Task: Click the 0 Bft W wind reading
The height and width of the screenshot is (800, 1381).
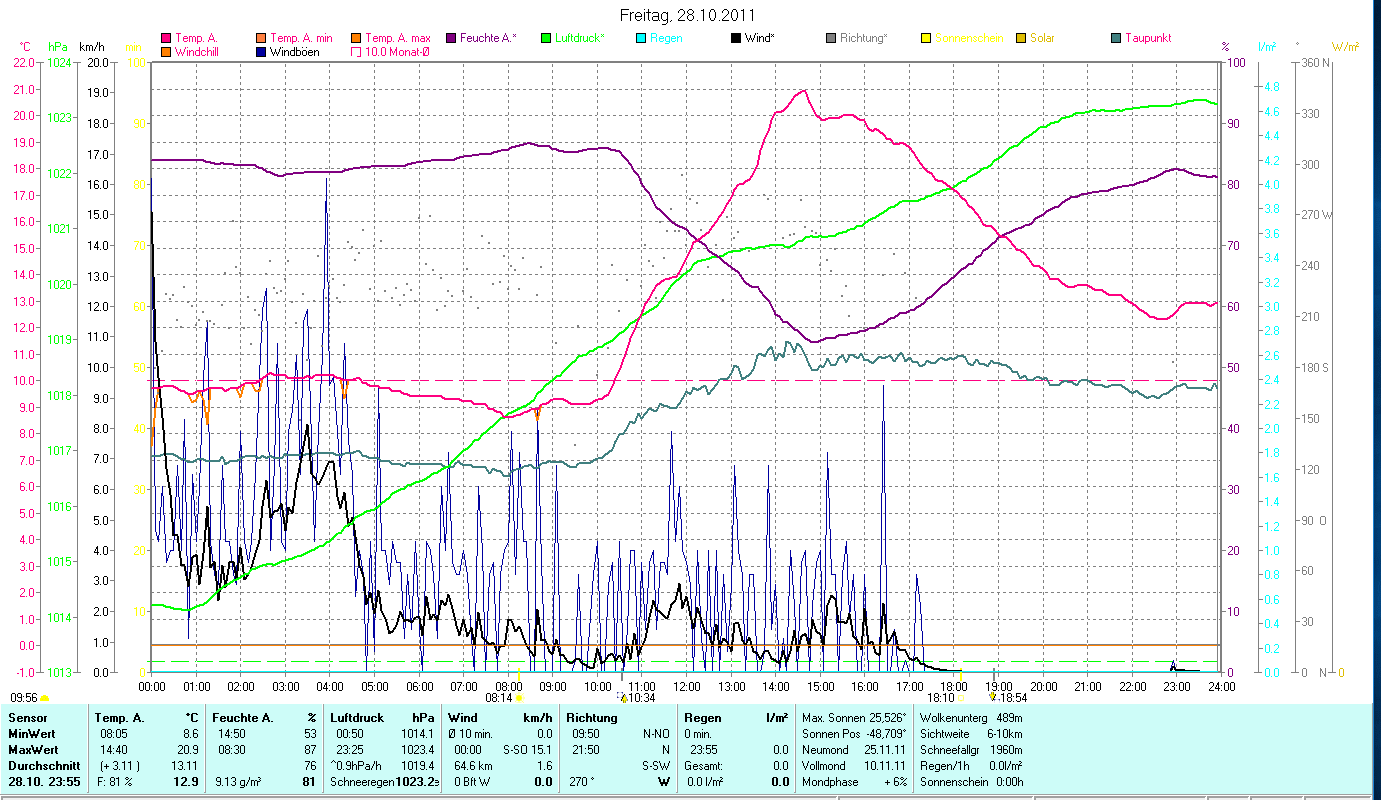Action: tap(472, 782)
